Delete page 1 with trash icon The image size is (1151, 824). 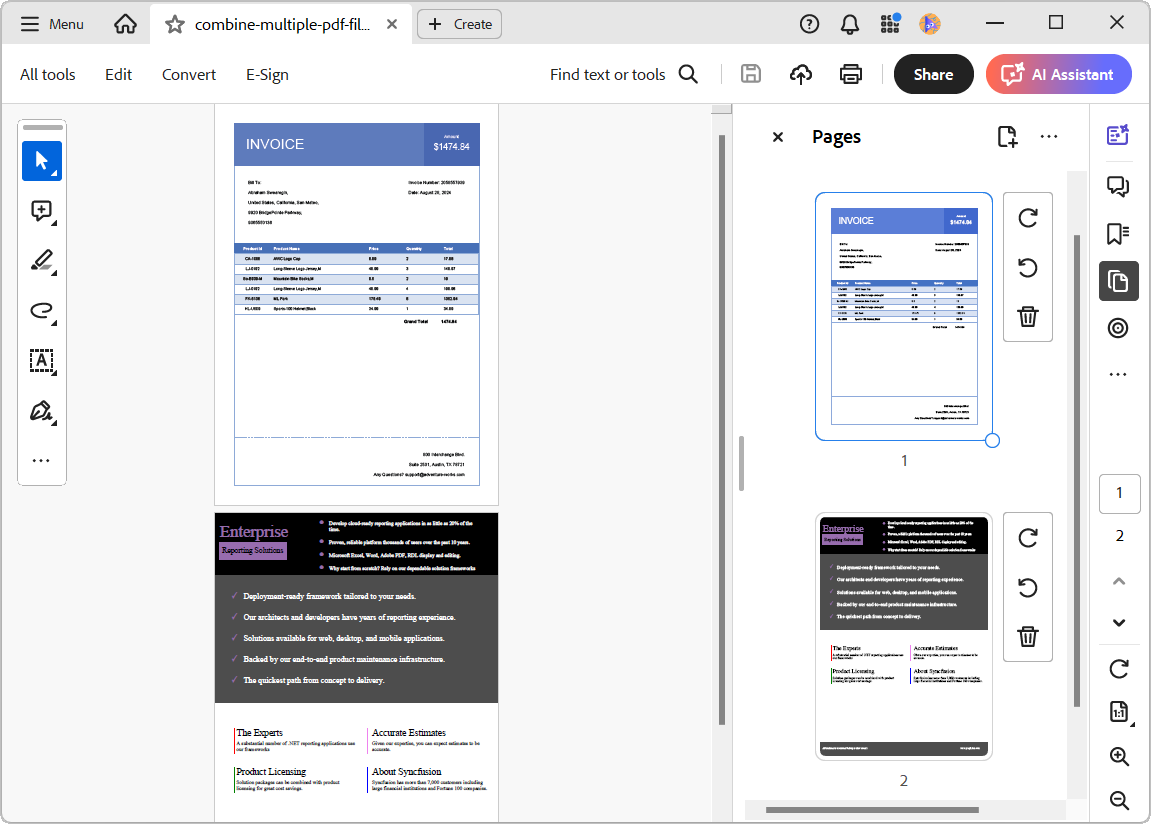pos(1028,316)
